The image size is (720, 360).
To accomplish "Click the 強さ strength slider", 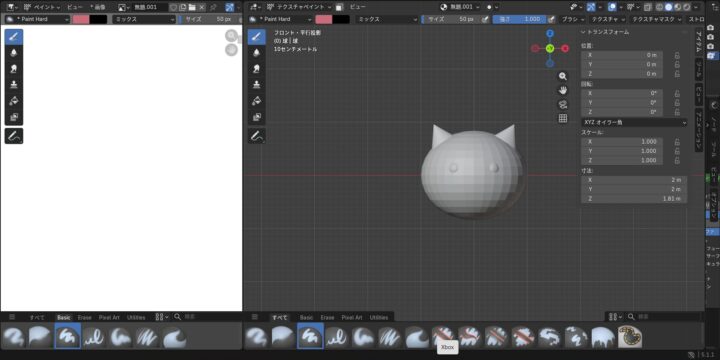I will click(519, 19).
